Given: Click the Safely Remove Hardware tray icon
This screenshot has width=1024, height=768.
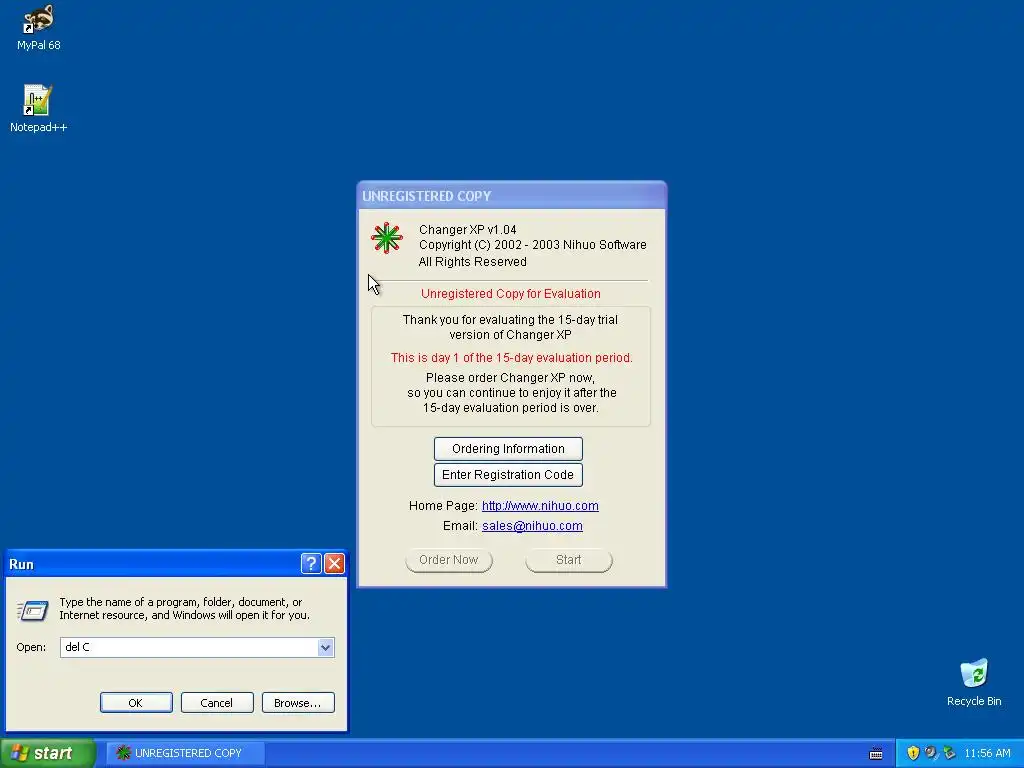Looking at the screenshot, I should pos(949,753).
